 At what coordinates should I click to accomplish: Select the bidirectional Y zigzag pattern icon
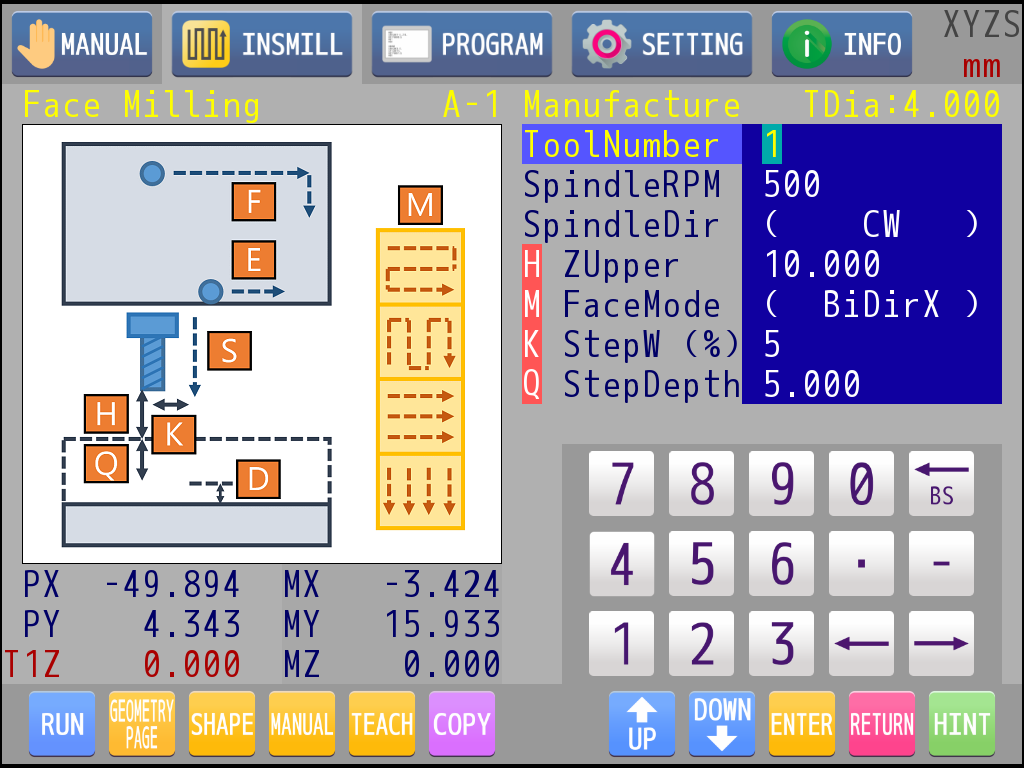click(x=420, y=342)
